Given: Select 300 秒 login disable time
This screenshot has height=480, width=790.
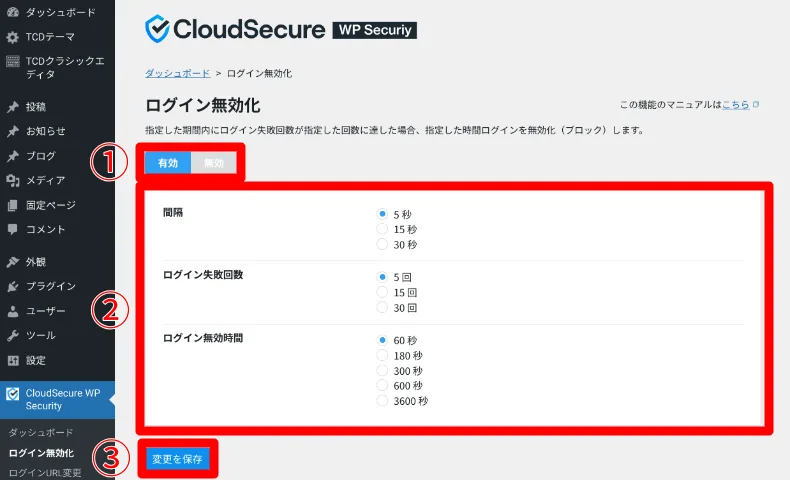Looking at the screenshot, I should tap(382, 371).
